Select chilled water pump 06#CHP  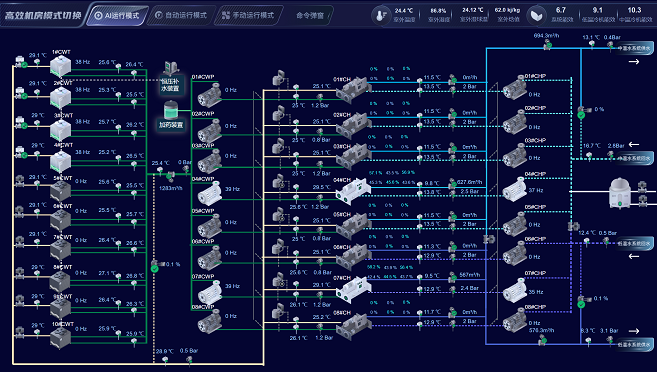515,253
